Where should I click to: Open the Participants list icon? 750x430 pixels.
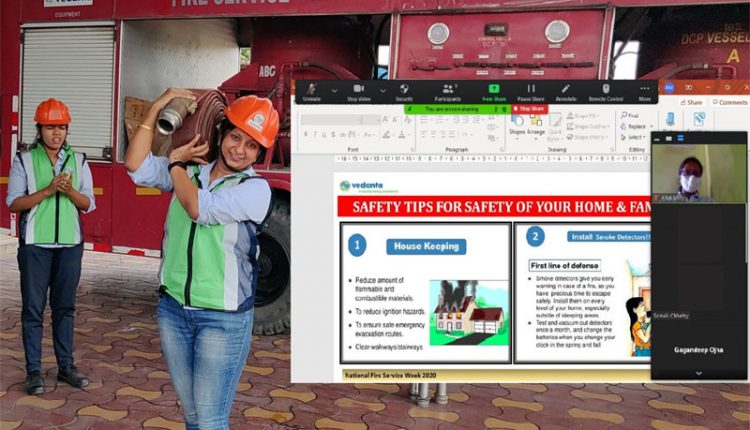[449, 90]
